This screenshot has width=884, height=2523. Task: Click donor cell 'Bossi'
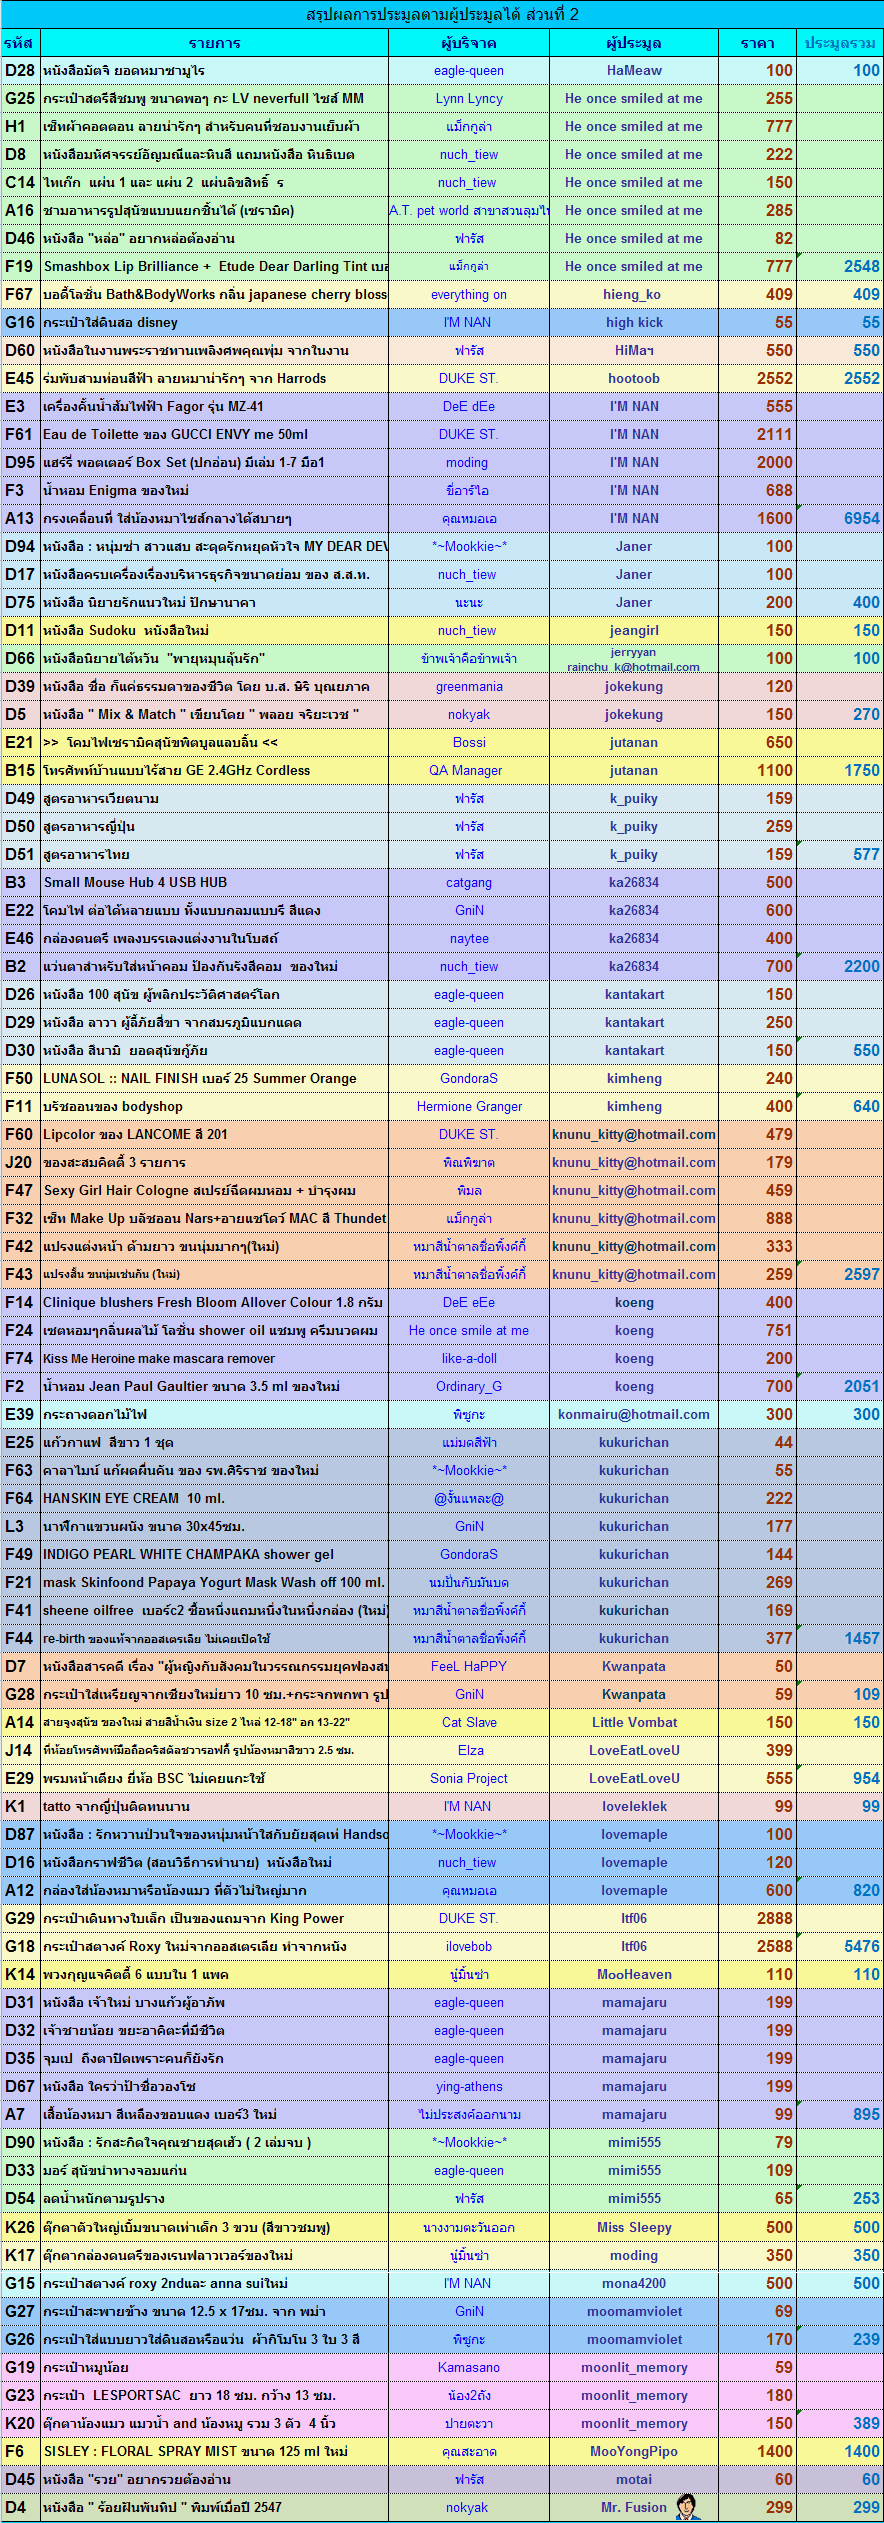469,743
